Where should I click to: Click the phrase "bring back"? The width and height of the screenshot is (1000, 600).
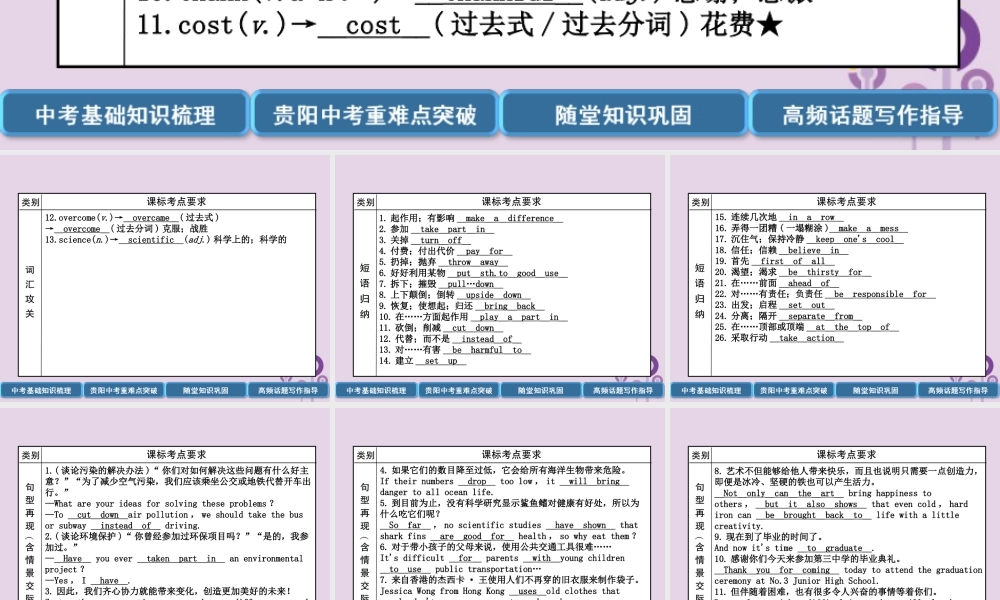click(x=509, y=306)
